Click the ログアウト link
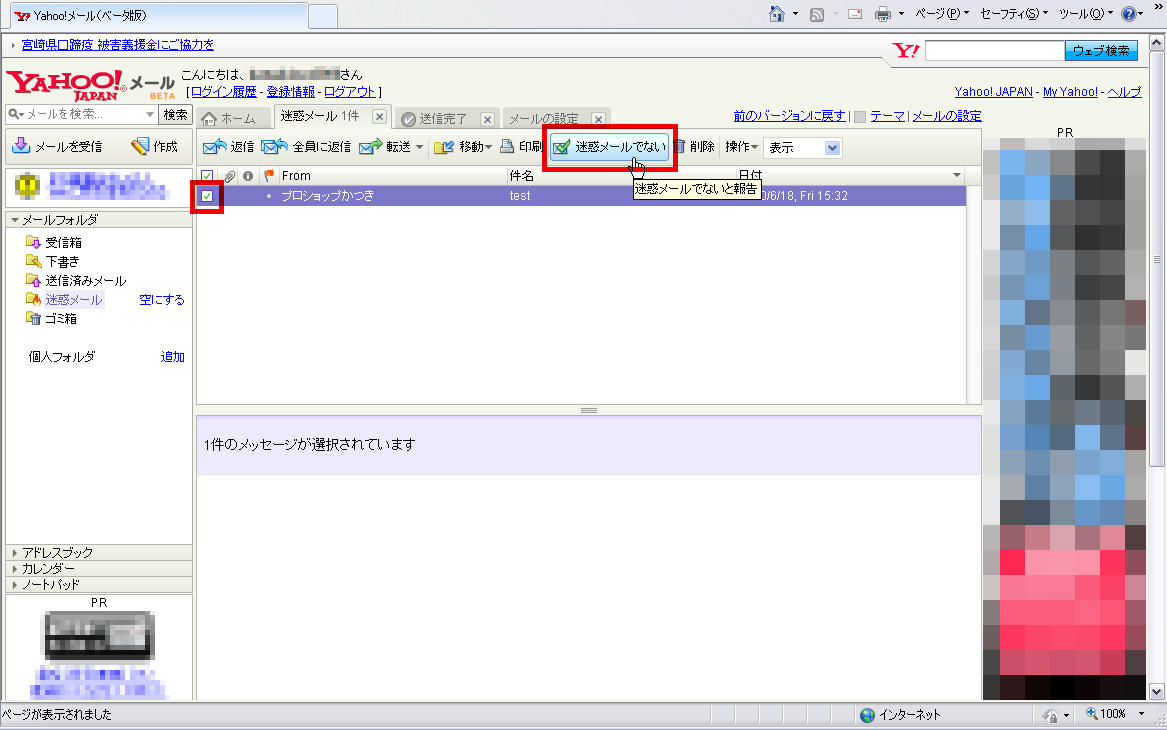 [x=350, y=92]
